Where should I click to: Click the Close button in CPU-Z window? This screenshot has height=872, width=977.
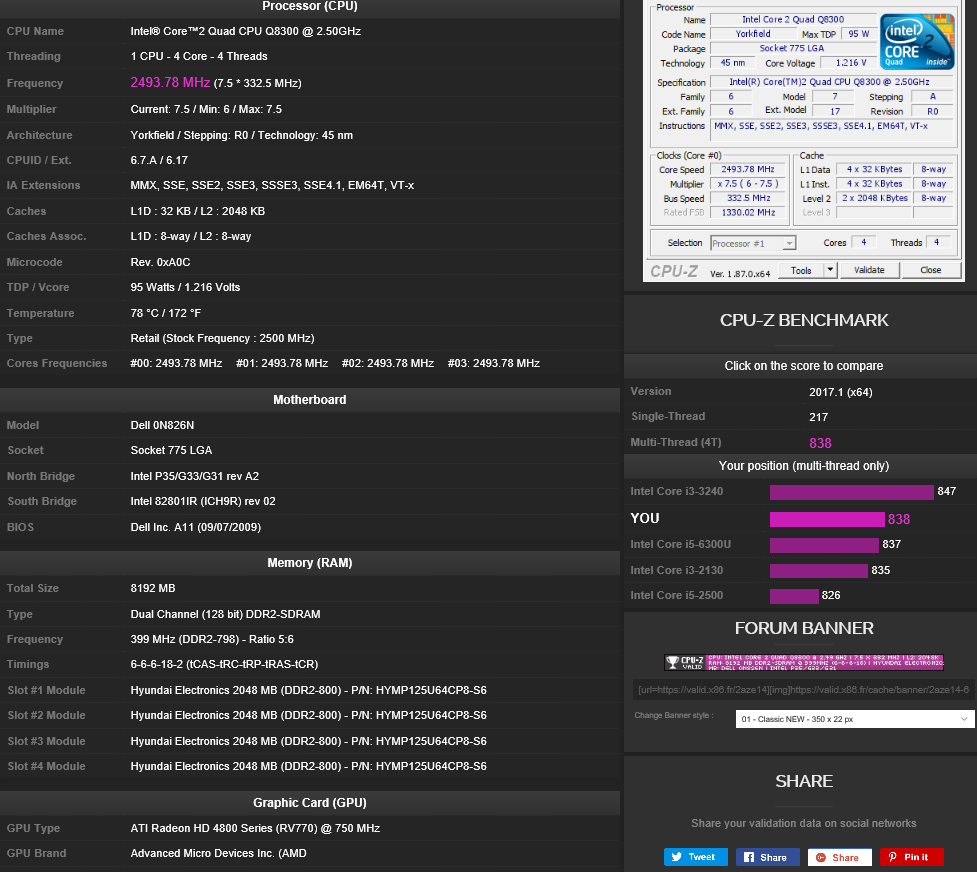point(931,270)
